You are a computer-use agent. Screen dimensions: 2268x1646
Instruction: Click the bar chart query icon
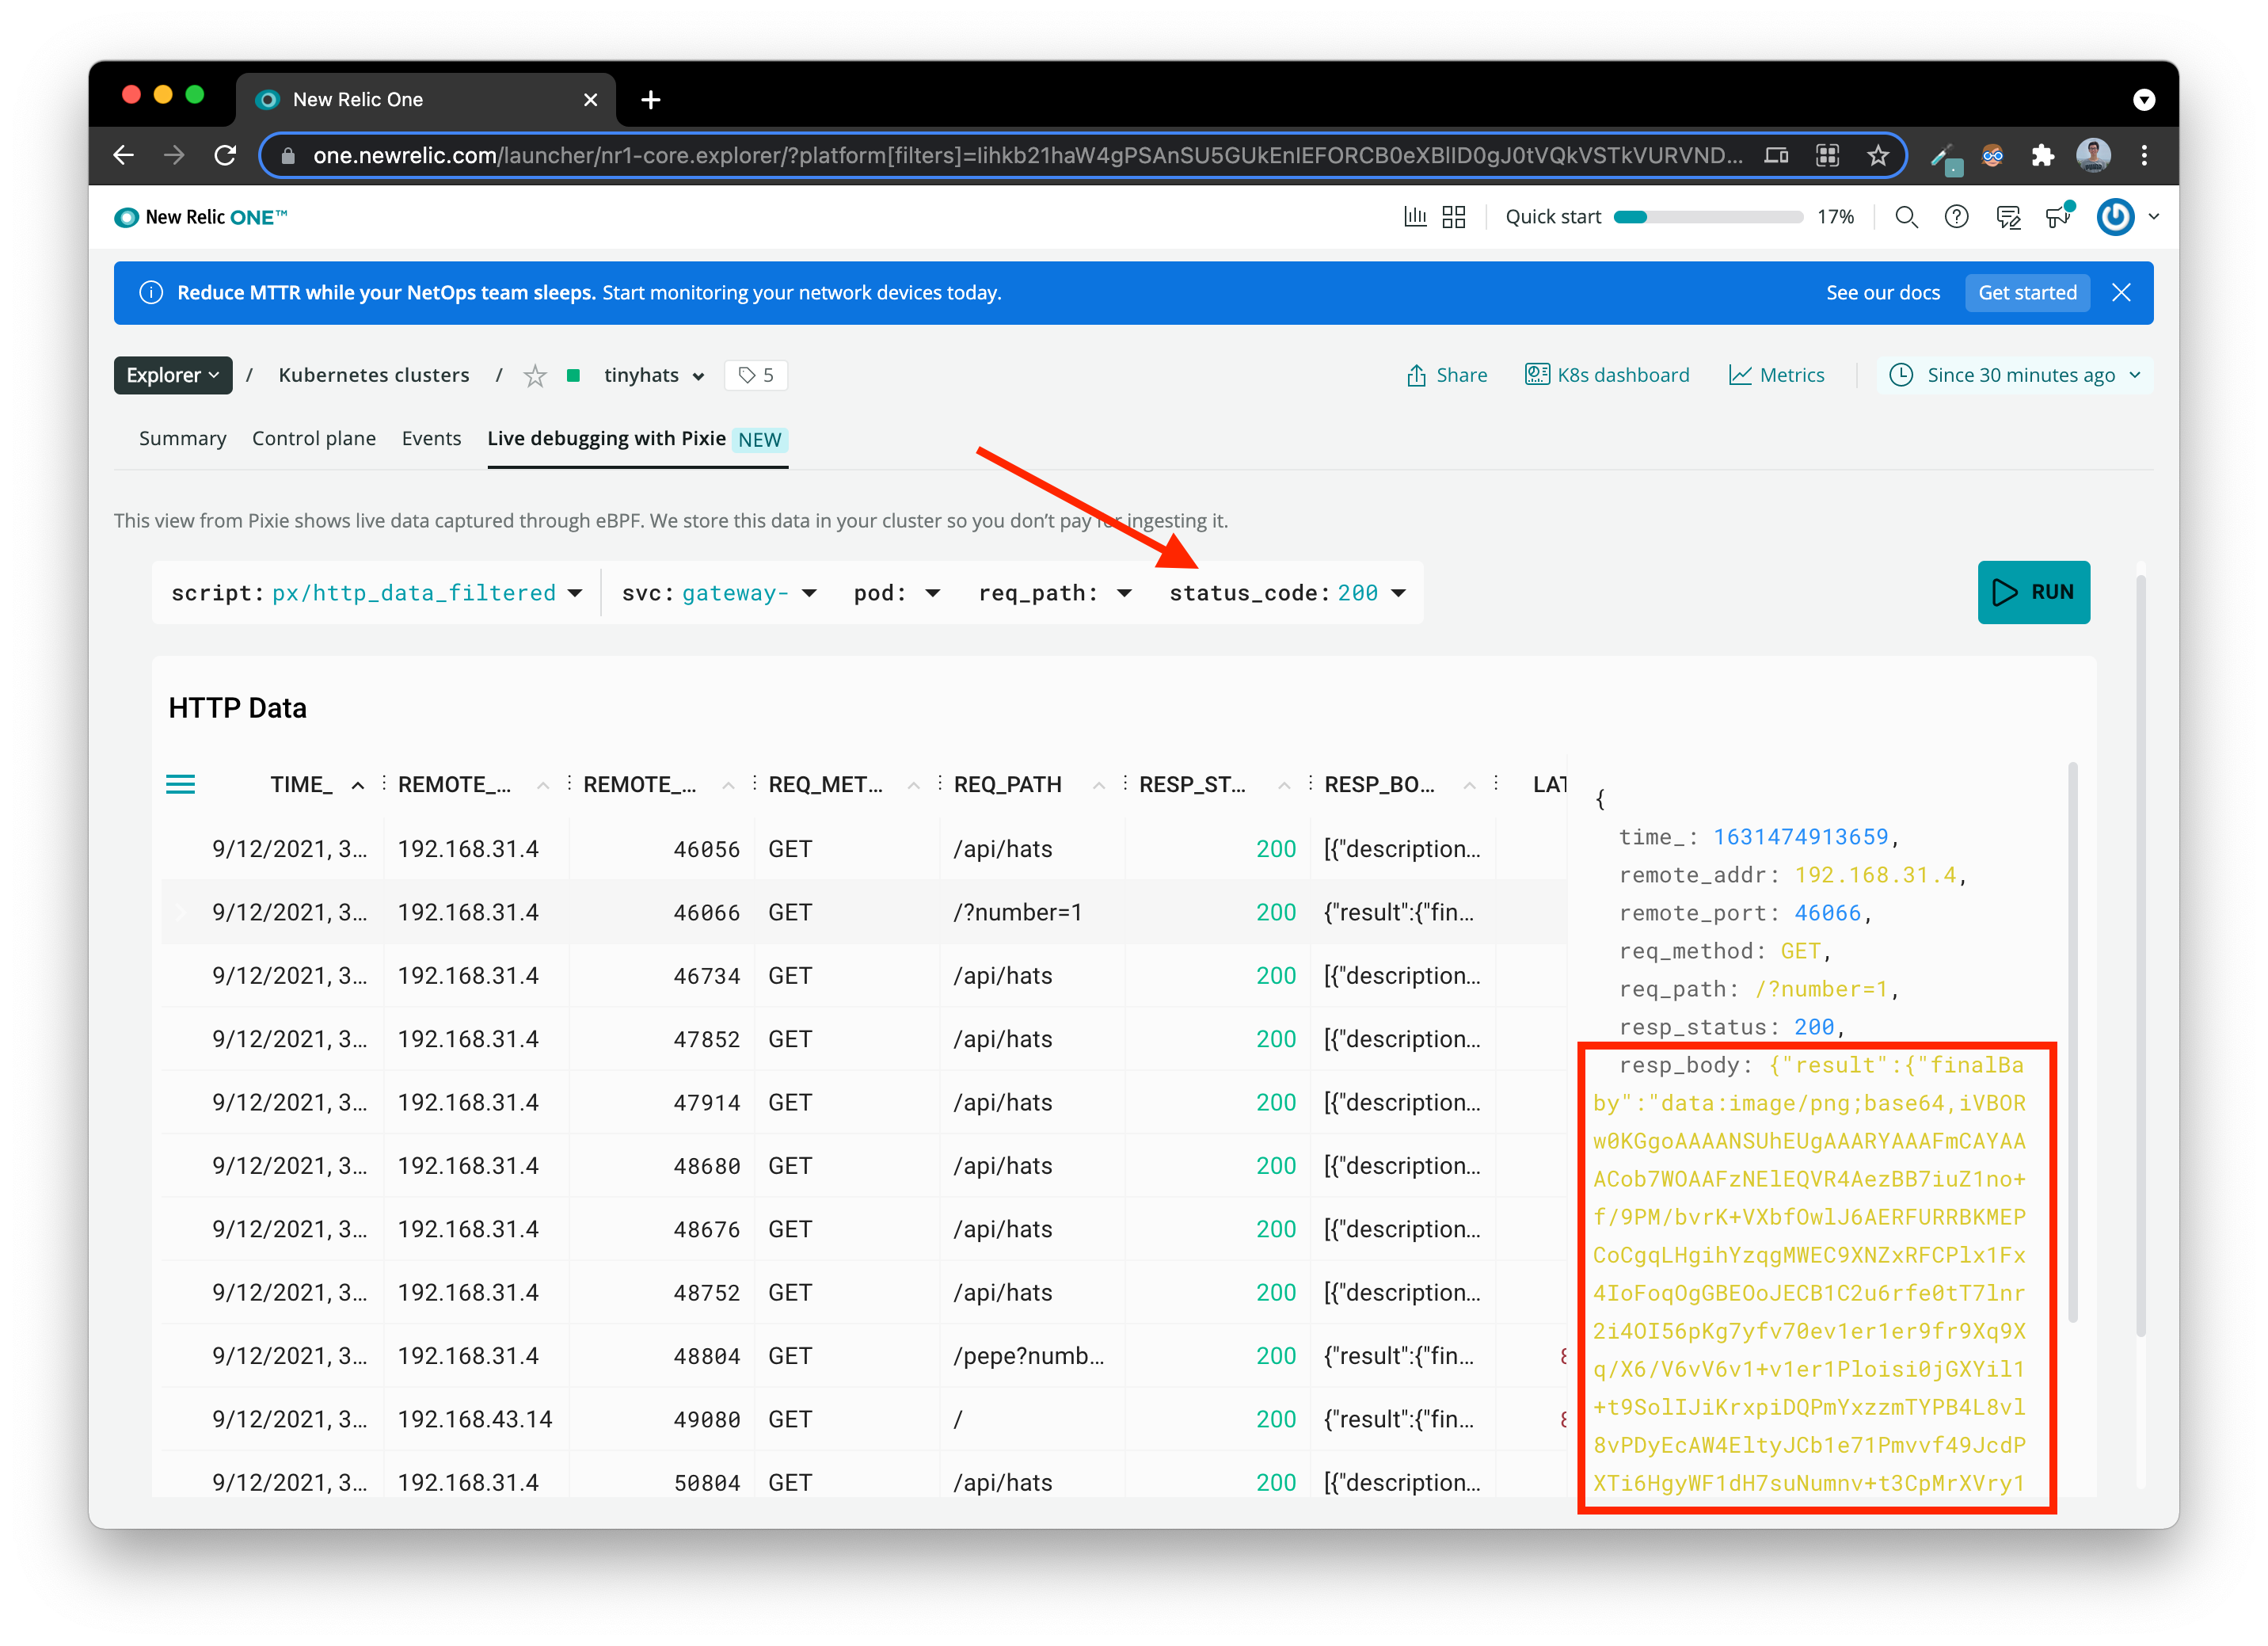coord(1414,217)
